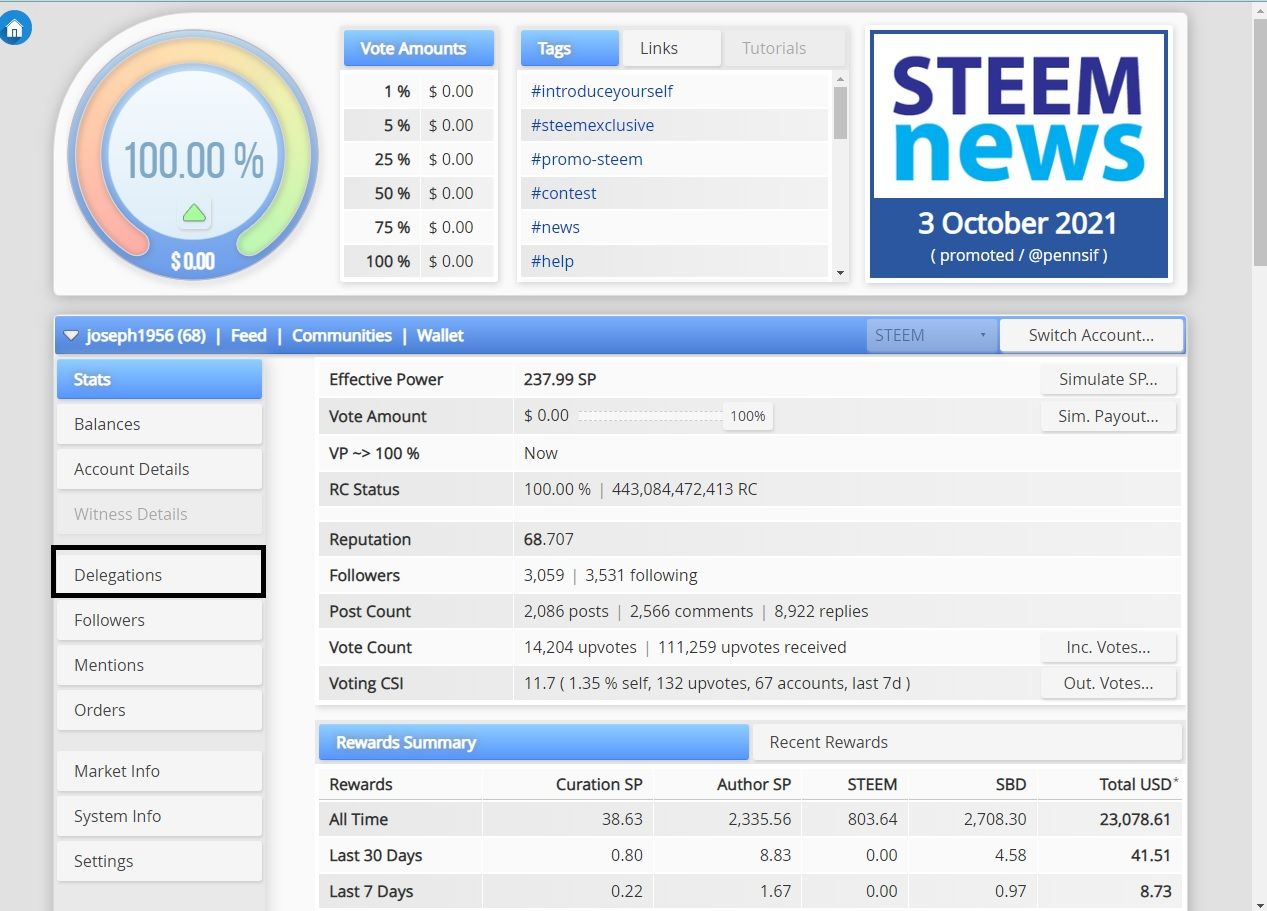
Task: Click the 68.707 reputation value
Action: pyautogui.click(x=549, y=539)
